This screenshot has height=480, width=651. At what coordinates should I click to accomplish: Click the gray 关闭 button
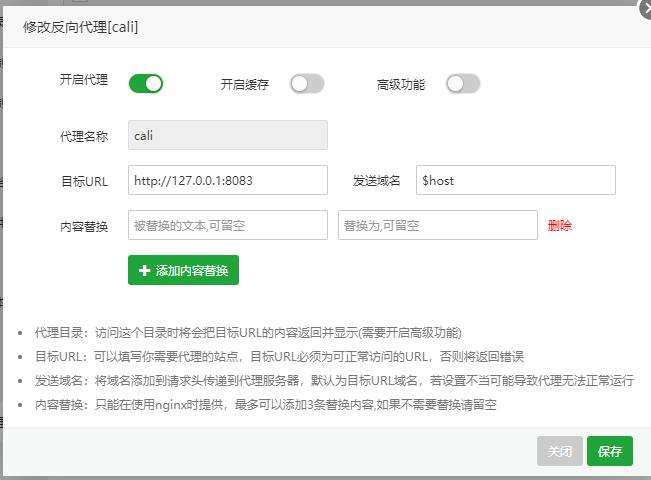560,451
